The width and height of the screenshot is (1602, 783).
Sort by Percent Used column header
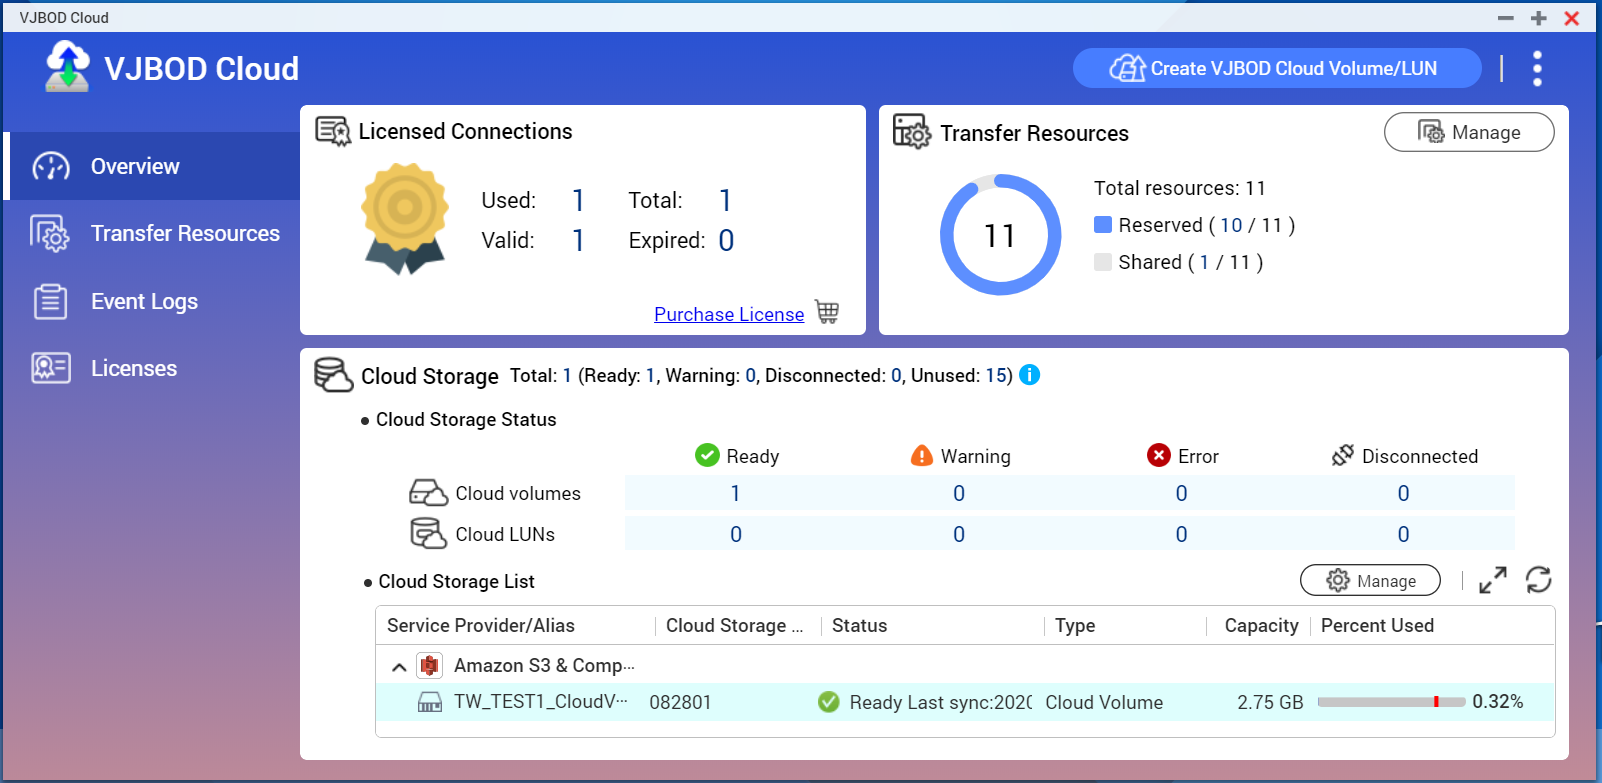(x=1377, y=625)
